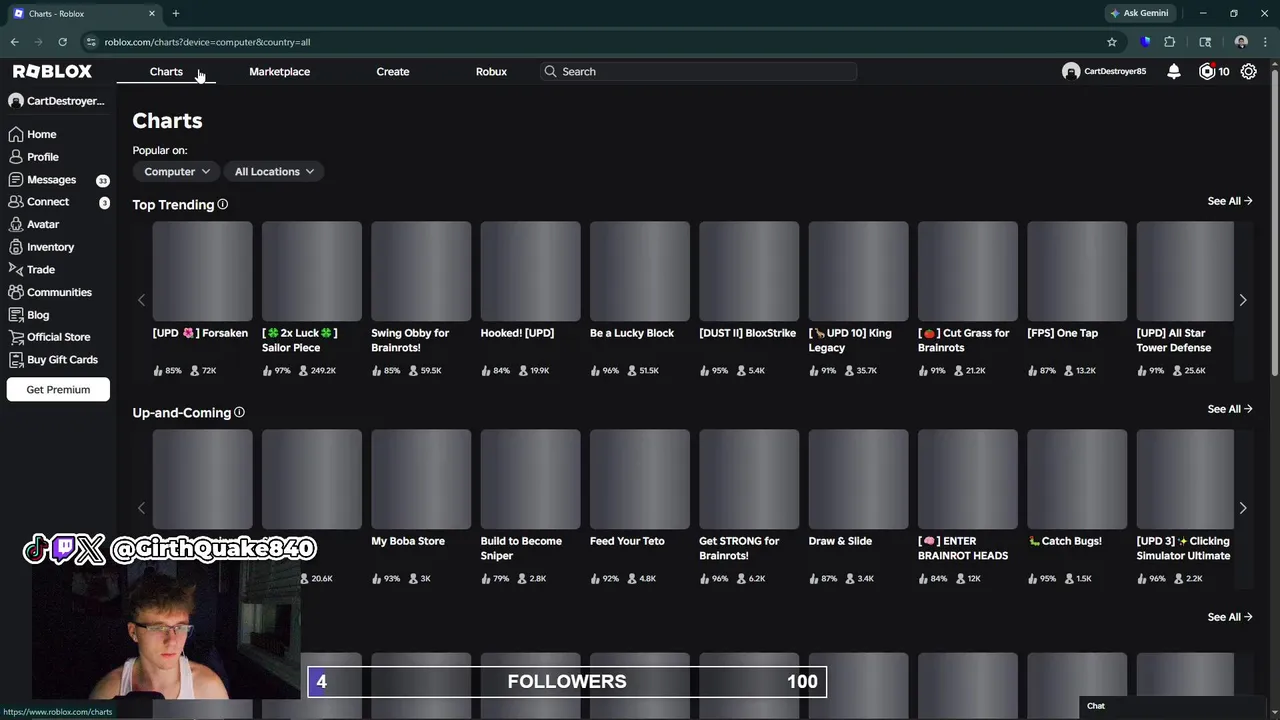Reload the page in browser

(x=62, y=42)
